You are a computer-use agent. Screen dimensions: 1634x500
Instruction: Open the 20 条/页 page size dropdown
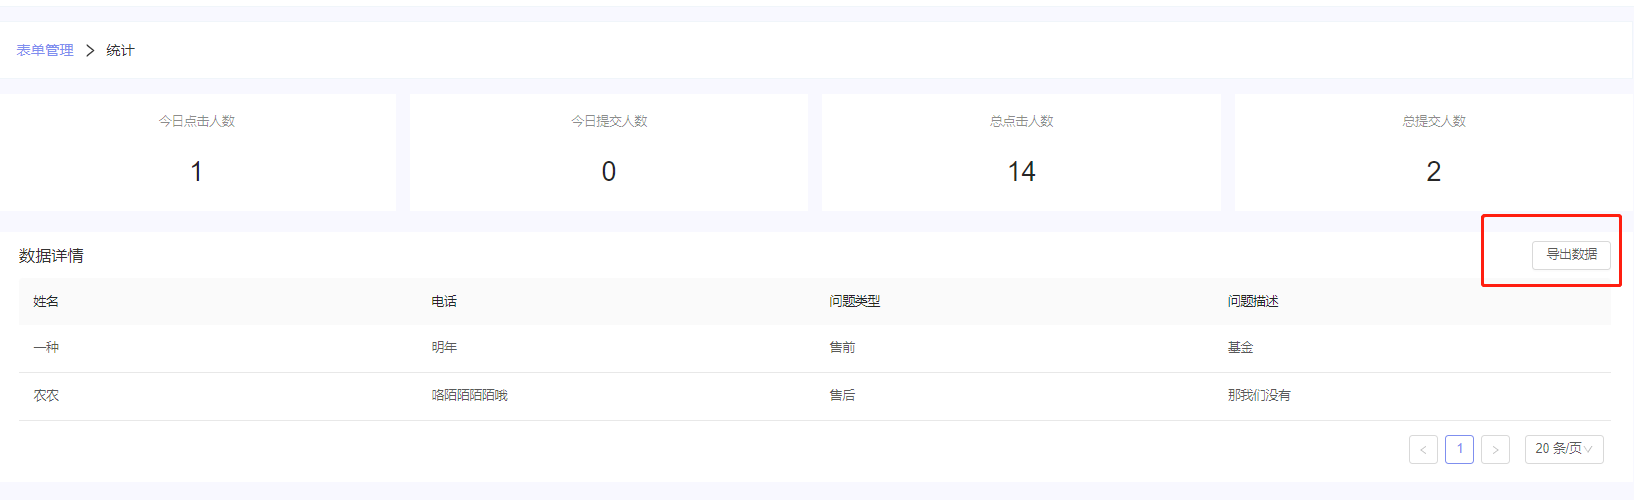point(1564,449)
